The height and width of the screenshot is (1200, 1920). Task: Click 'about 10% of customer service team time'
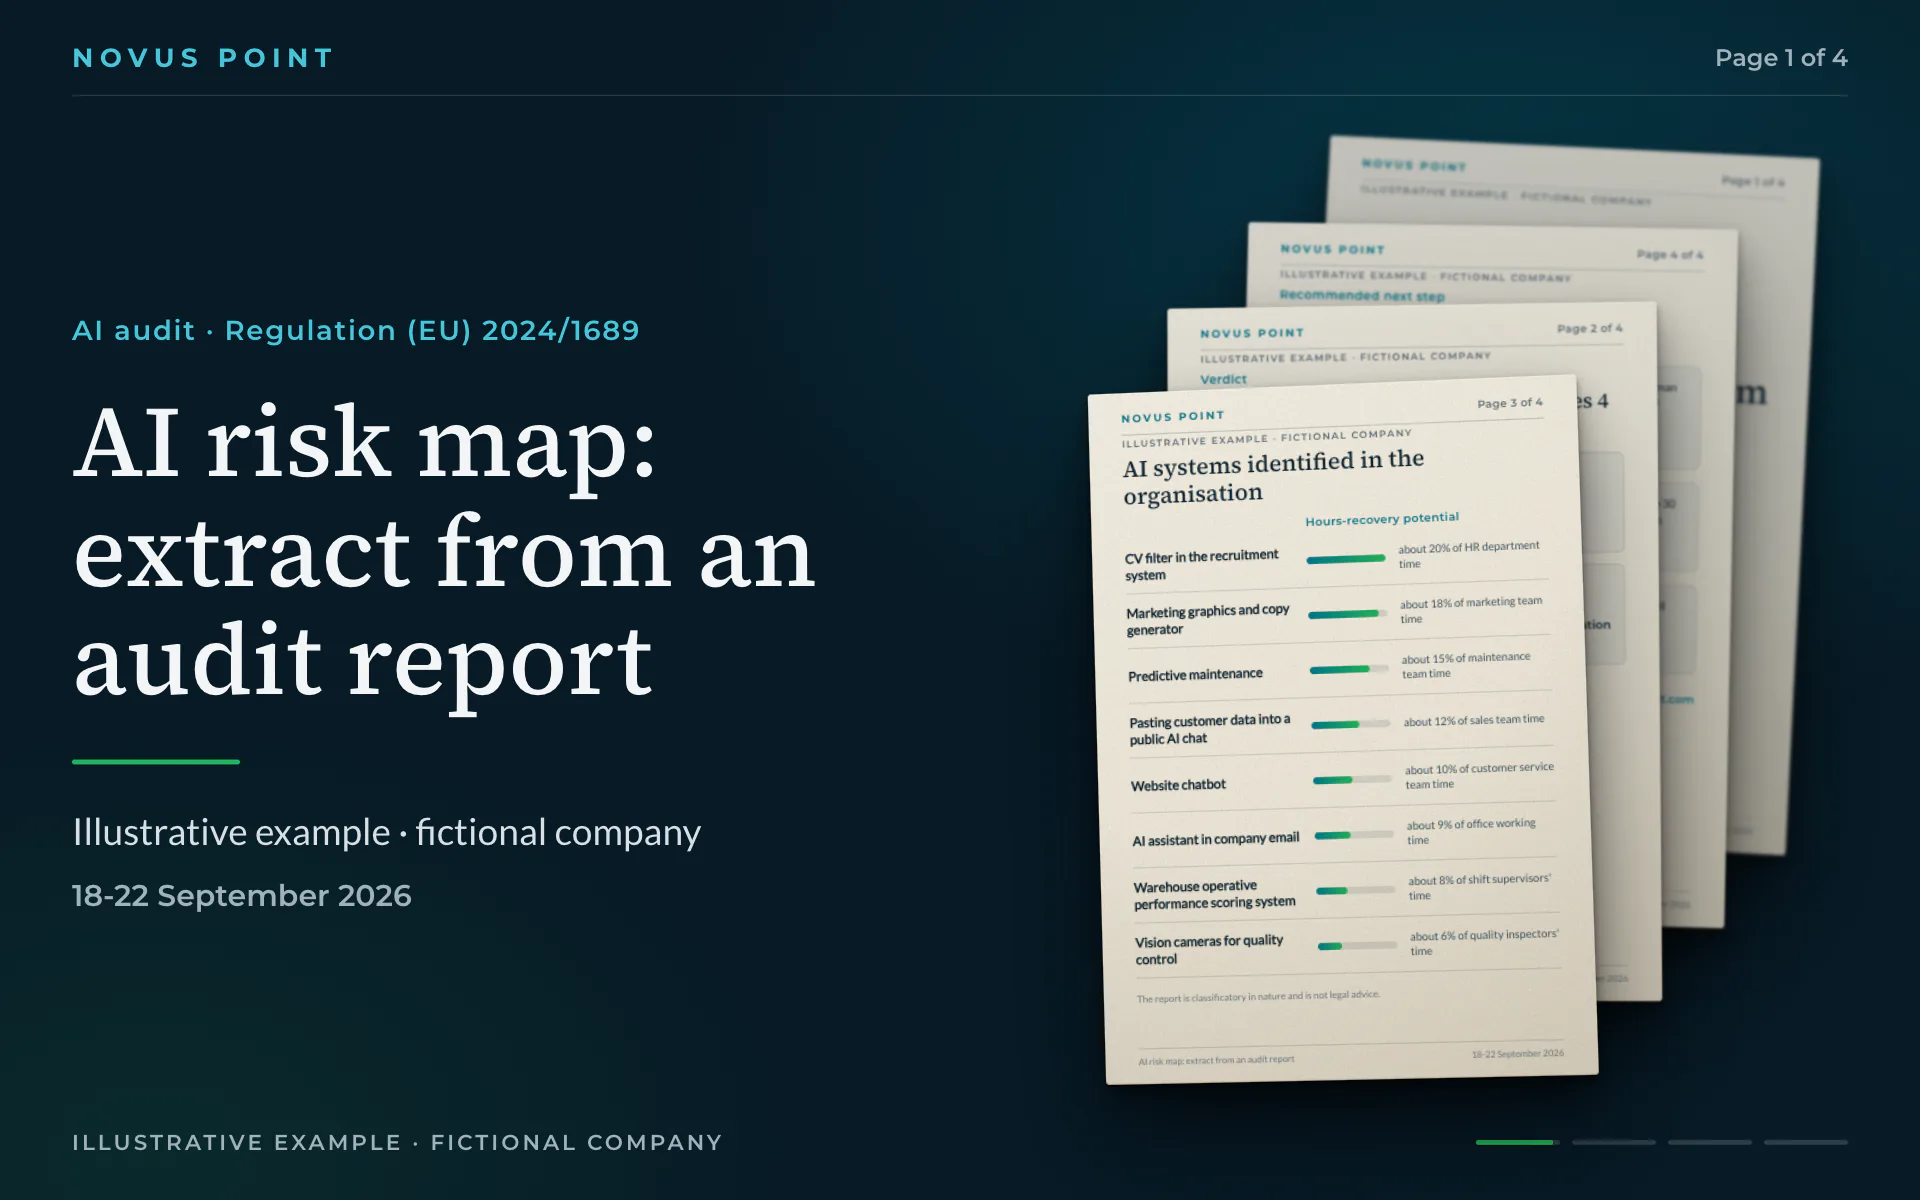pos(1479,776)
